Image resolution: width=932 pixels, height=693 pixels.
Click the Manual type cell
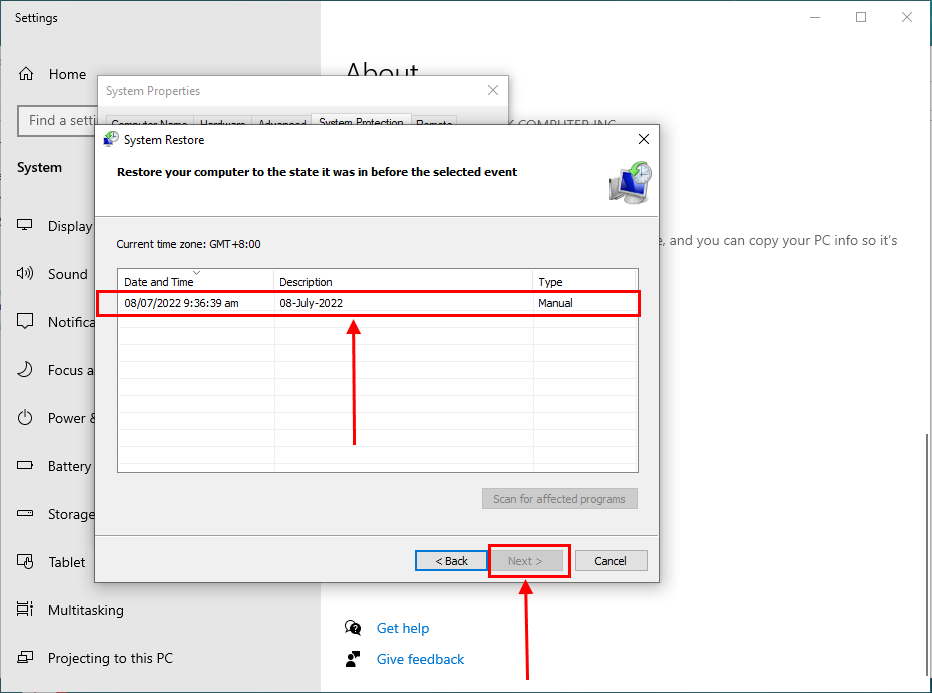pos(555,303)
